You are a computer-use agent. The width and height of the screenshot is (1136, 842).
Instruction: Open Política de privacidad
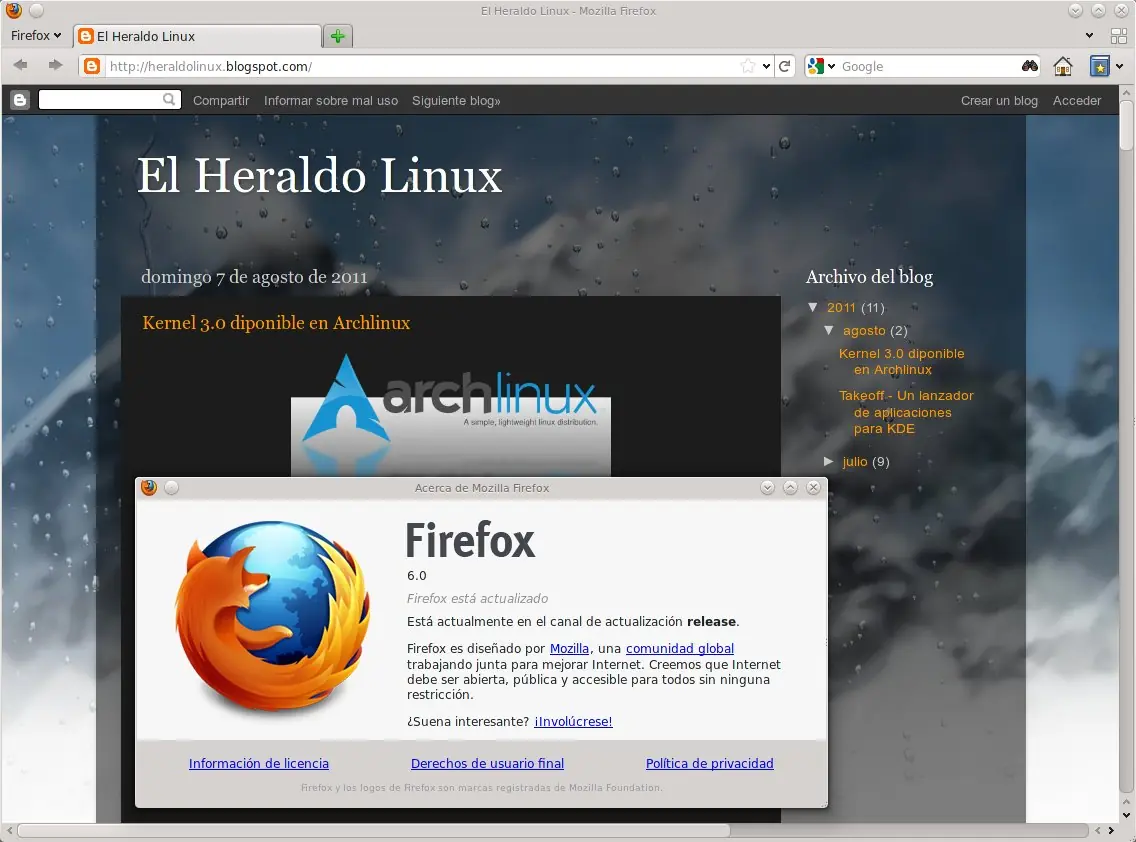709,763
